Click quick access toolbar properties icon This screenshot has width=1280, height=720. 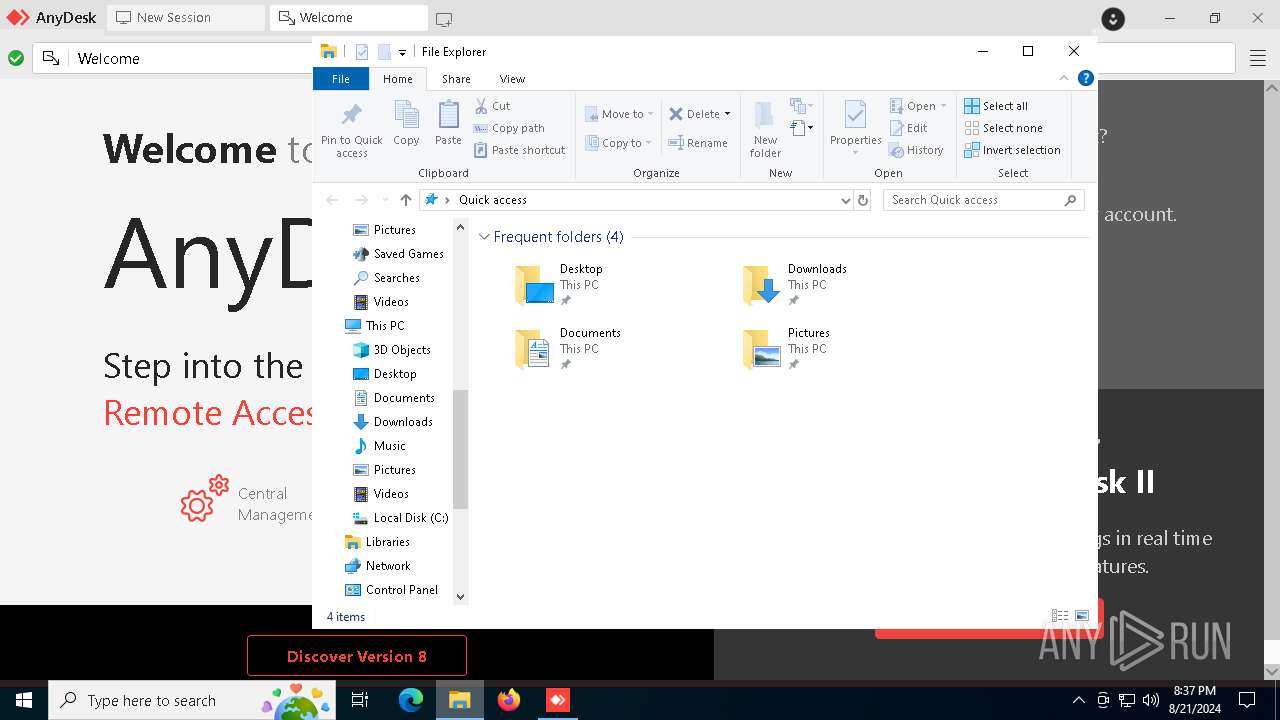(362, 52)
